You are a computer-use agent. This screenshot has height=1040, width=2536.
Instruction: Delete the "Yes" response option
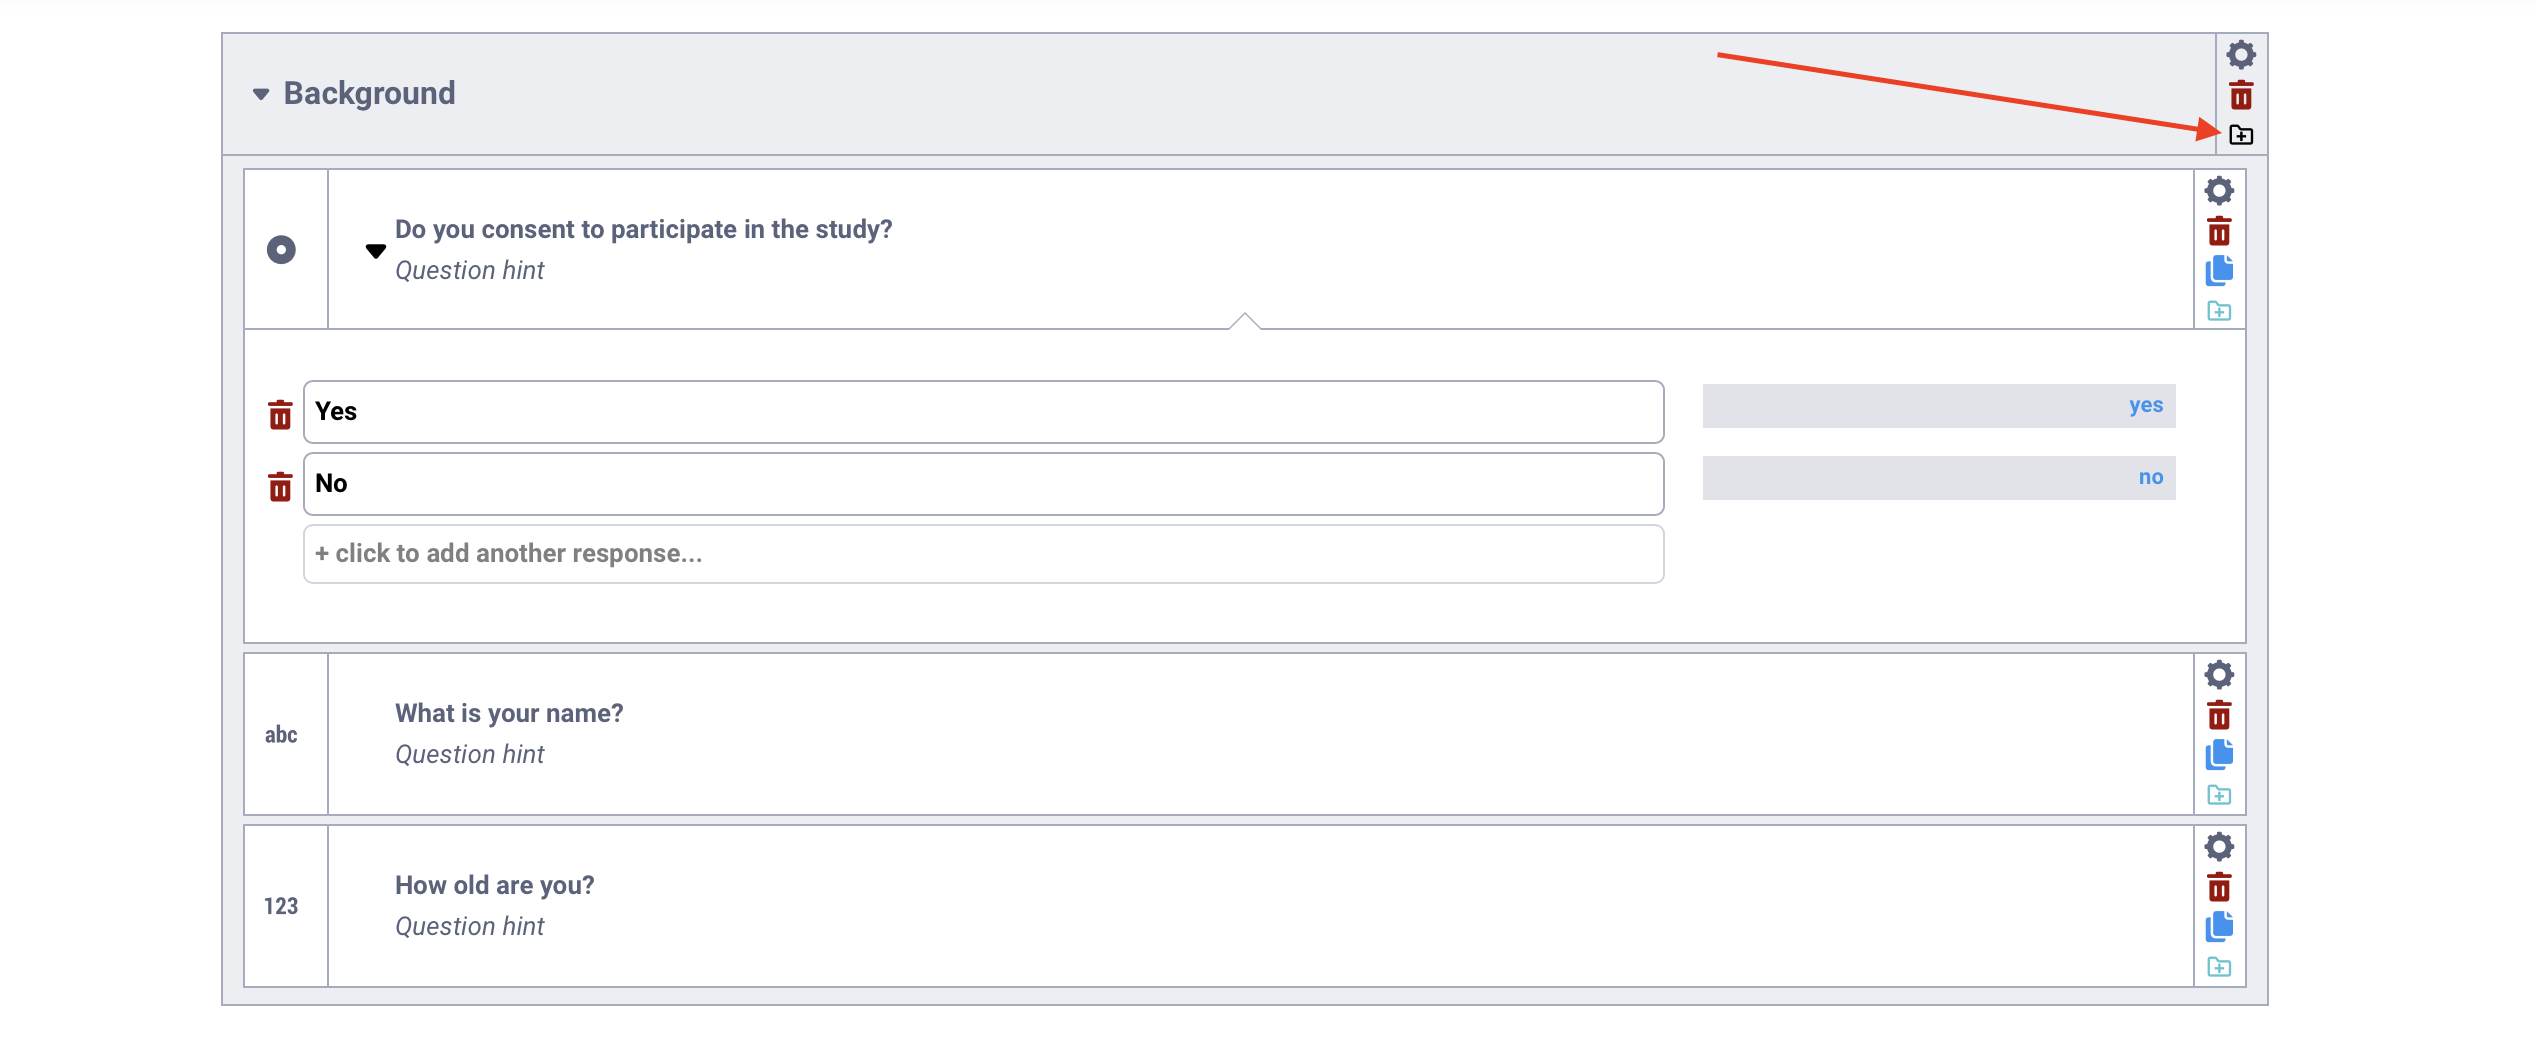279,413
